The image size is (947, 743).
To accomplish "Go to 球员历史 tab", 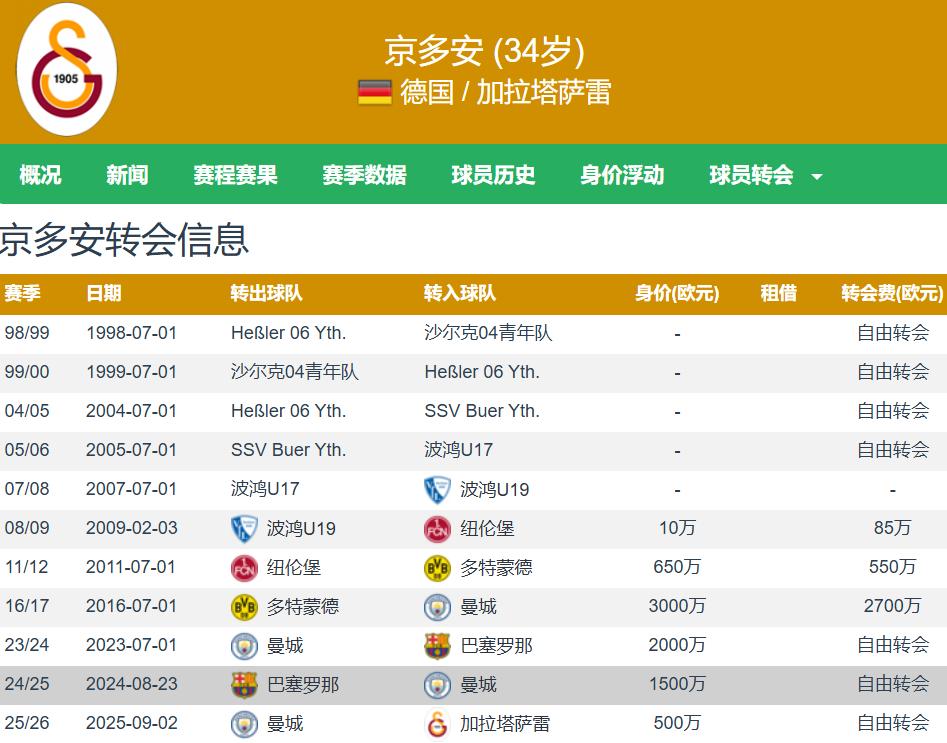I will click(x=493, y=175).
